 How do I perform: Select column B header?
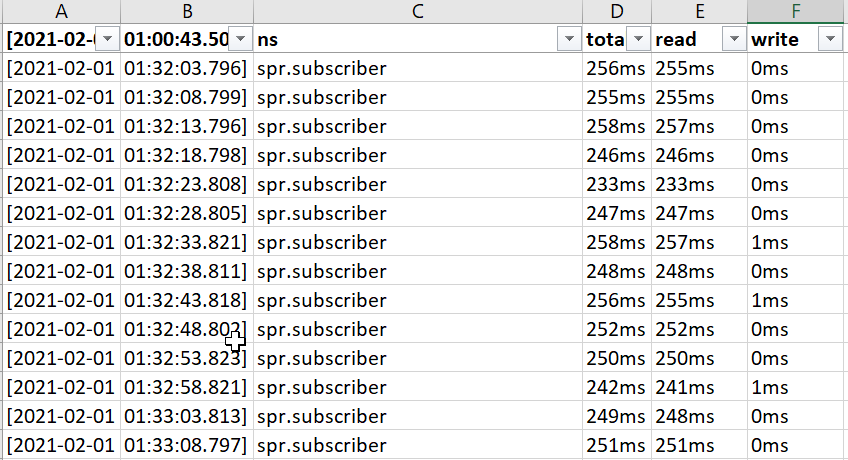click(187, 11)
